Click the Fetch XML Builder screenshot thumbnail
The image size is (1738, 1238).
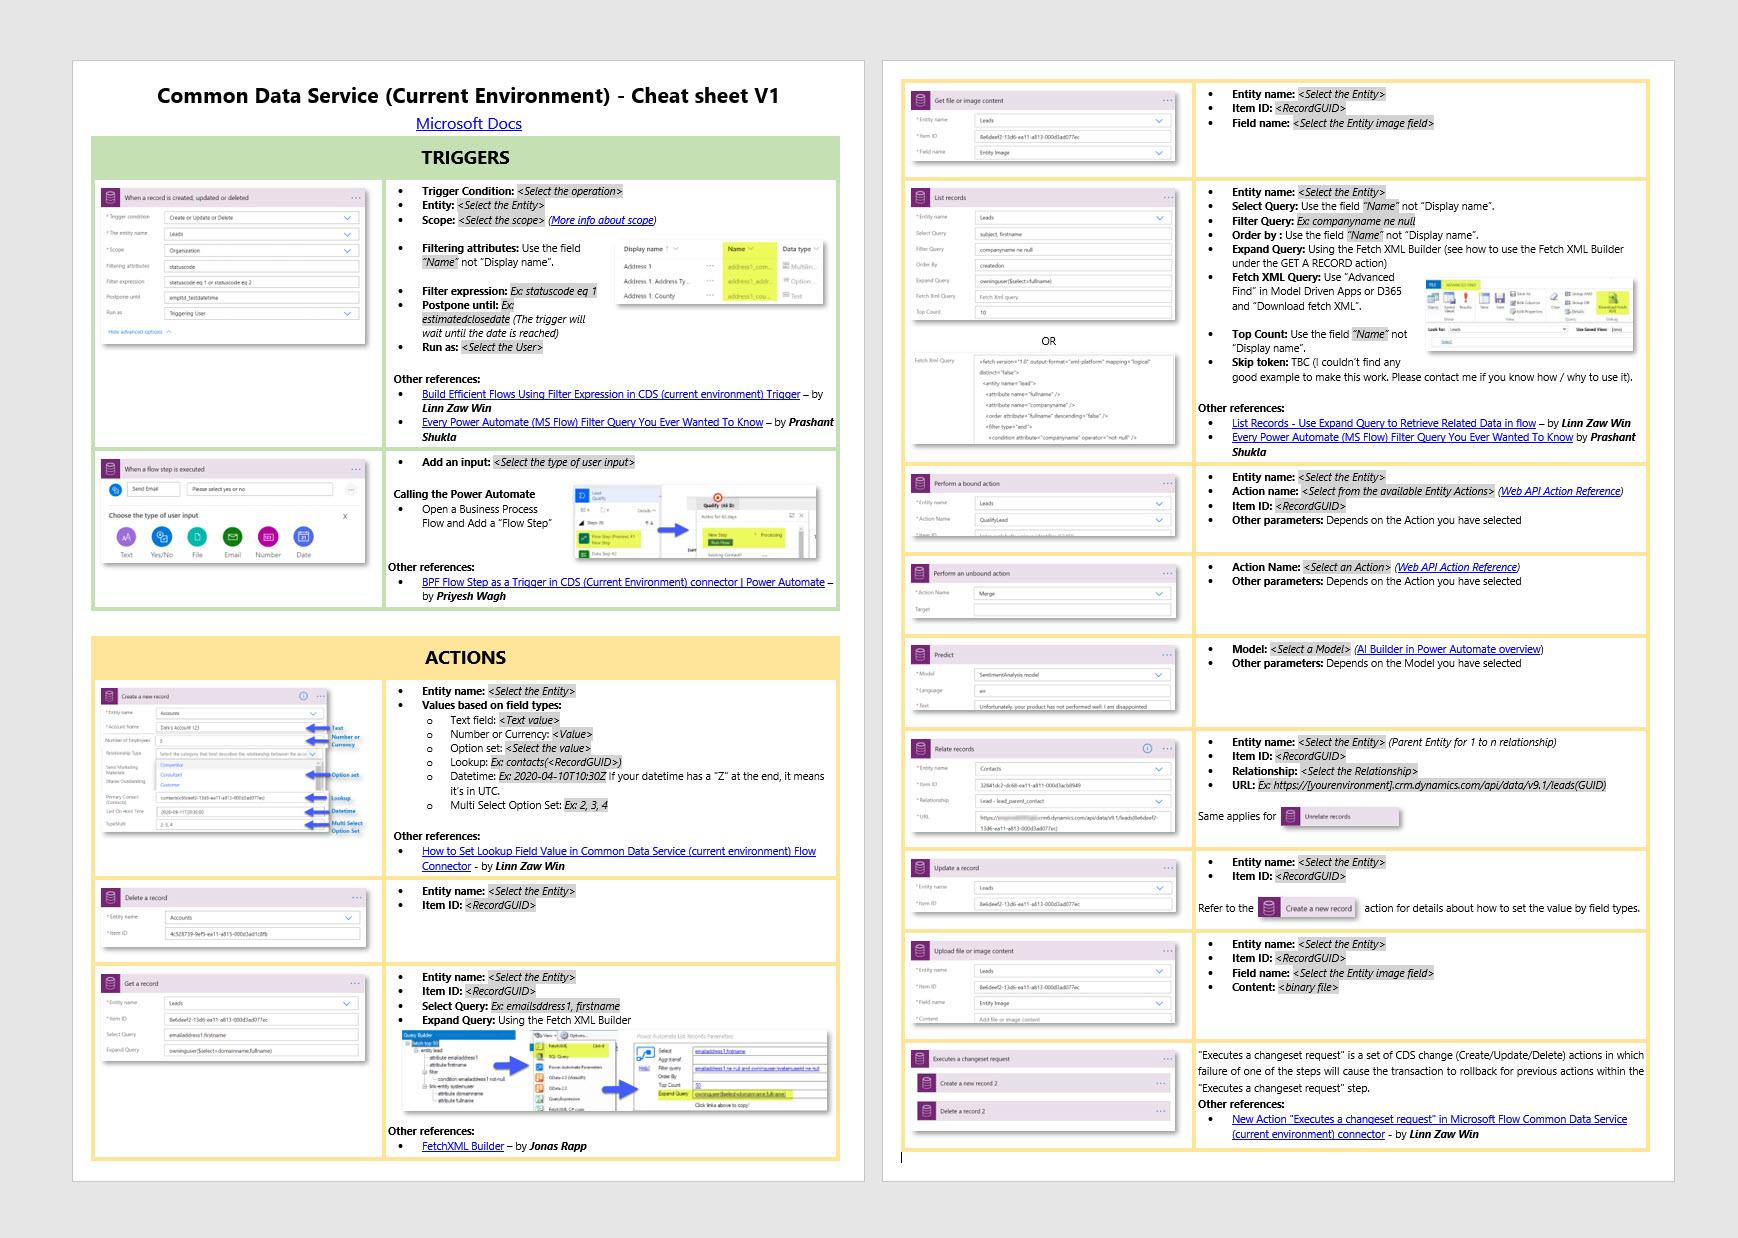coord(615,1071)
